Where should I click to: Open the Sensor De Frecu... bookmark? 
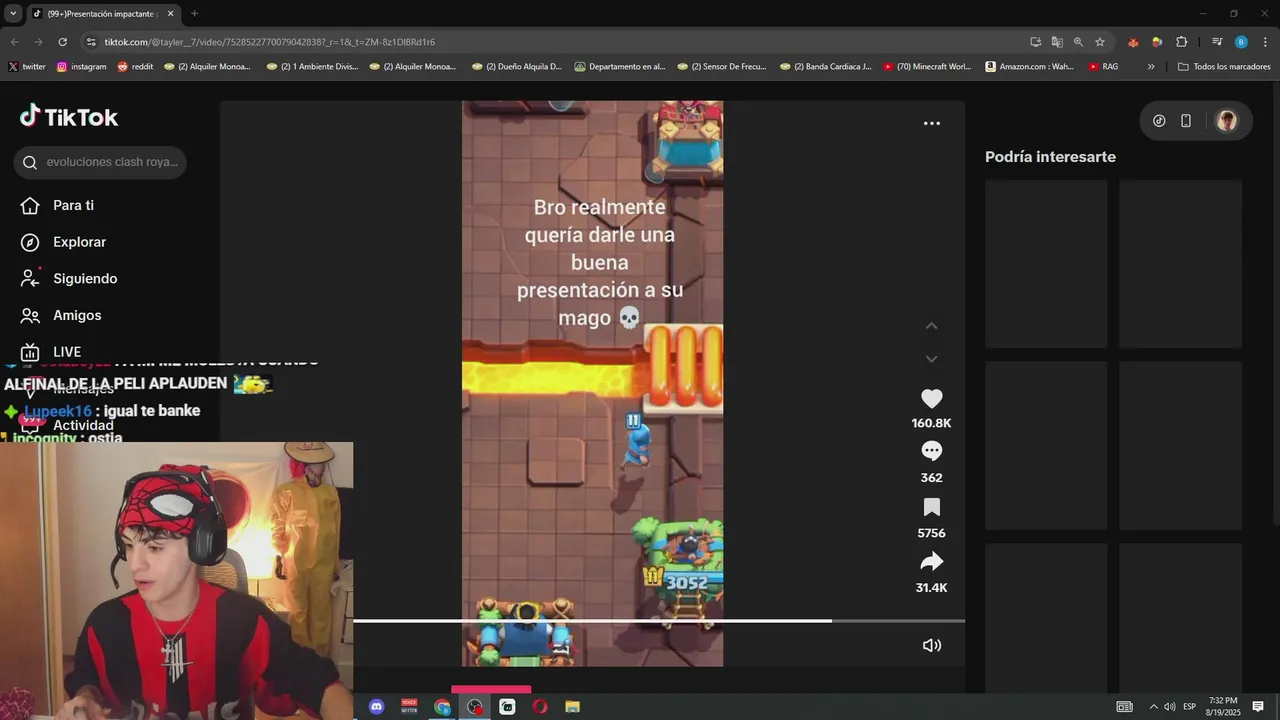coord(722,67)
